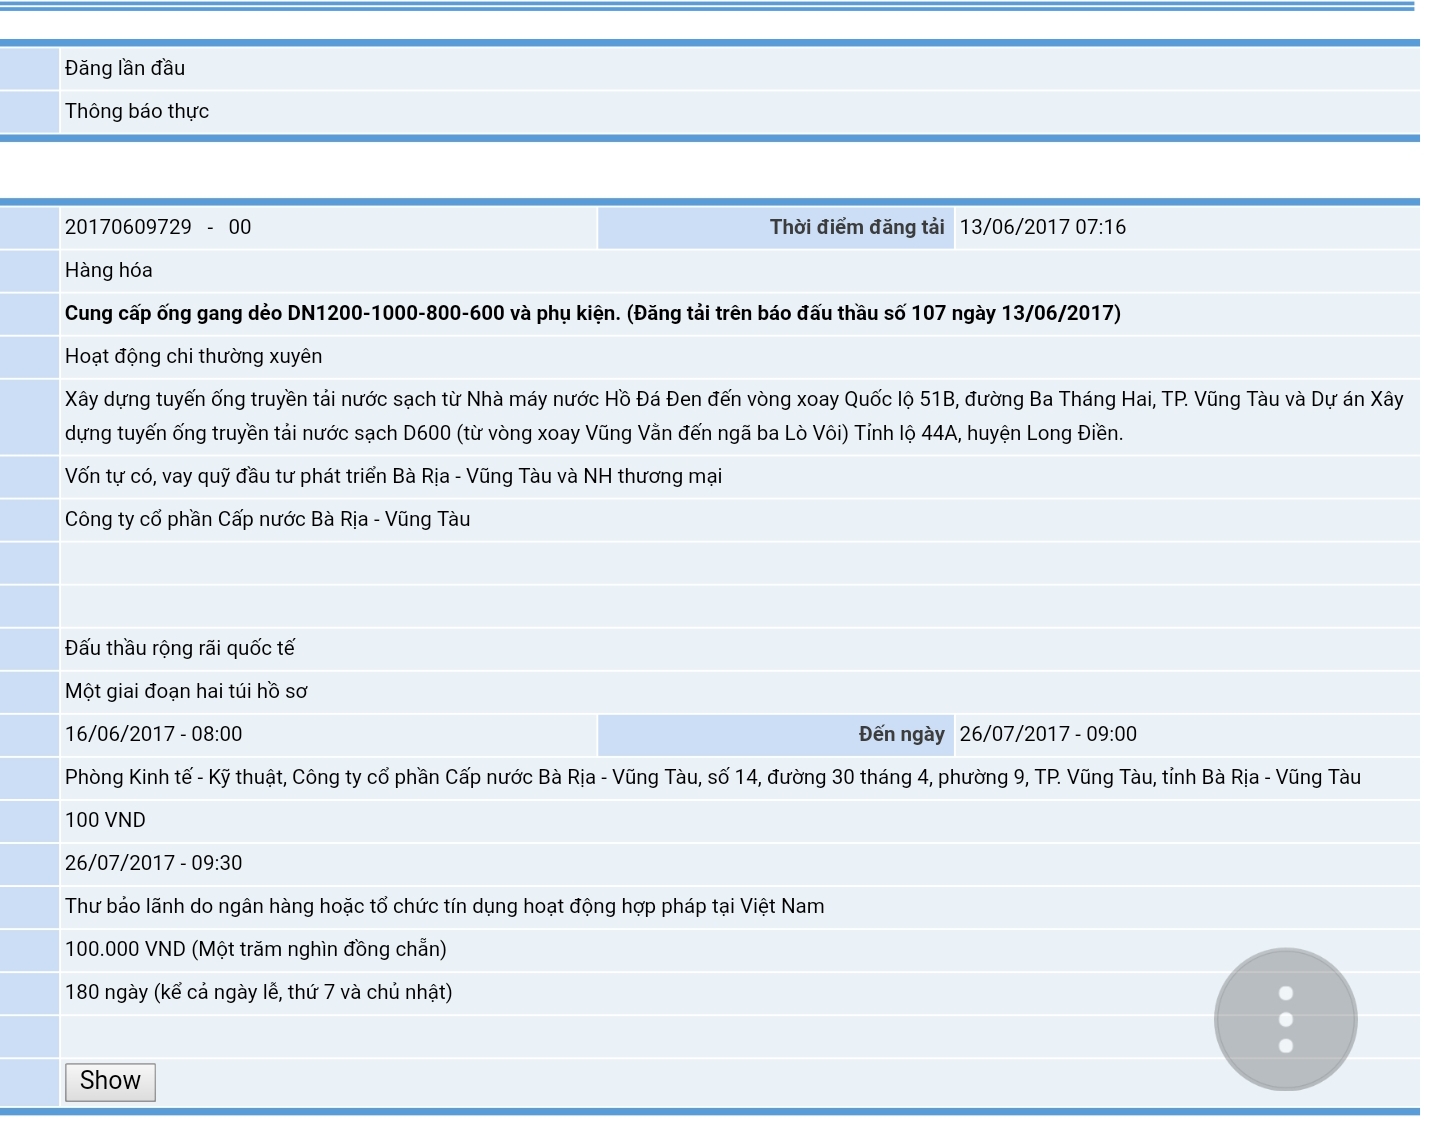This screenshot has height=1125, width=1440.
Task: Click the 'Thư bảo lãnh do ngân hàng' text
Action: pyautogui.click(x=444, y=906)
